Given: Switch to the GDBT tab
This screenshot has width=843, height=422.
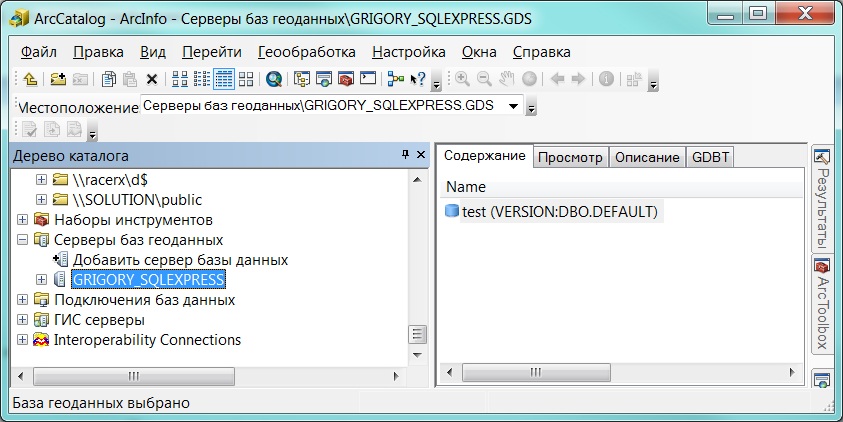Looking at the screenshot, I should point(710,158).
